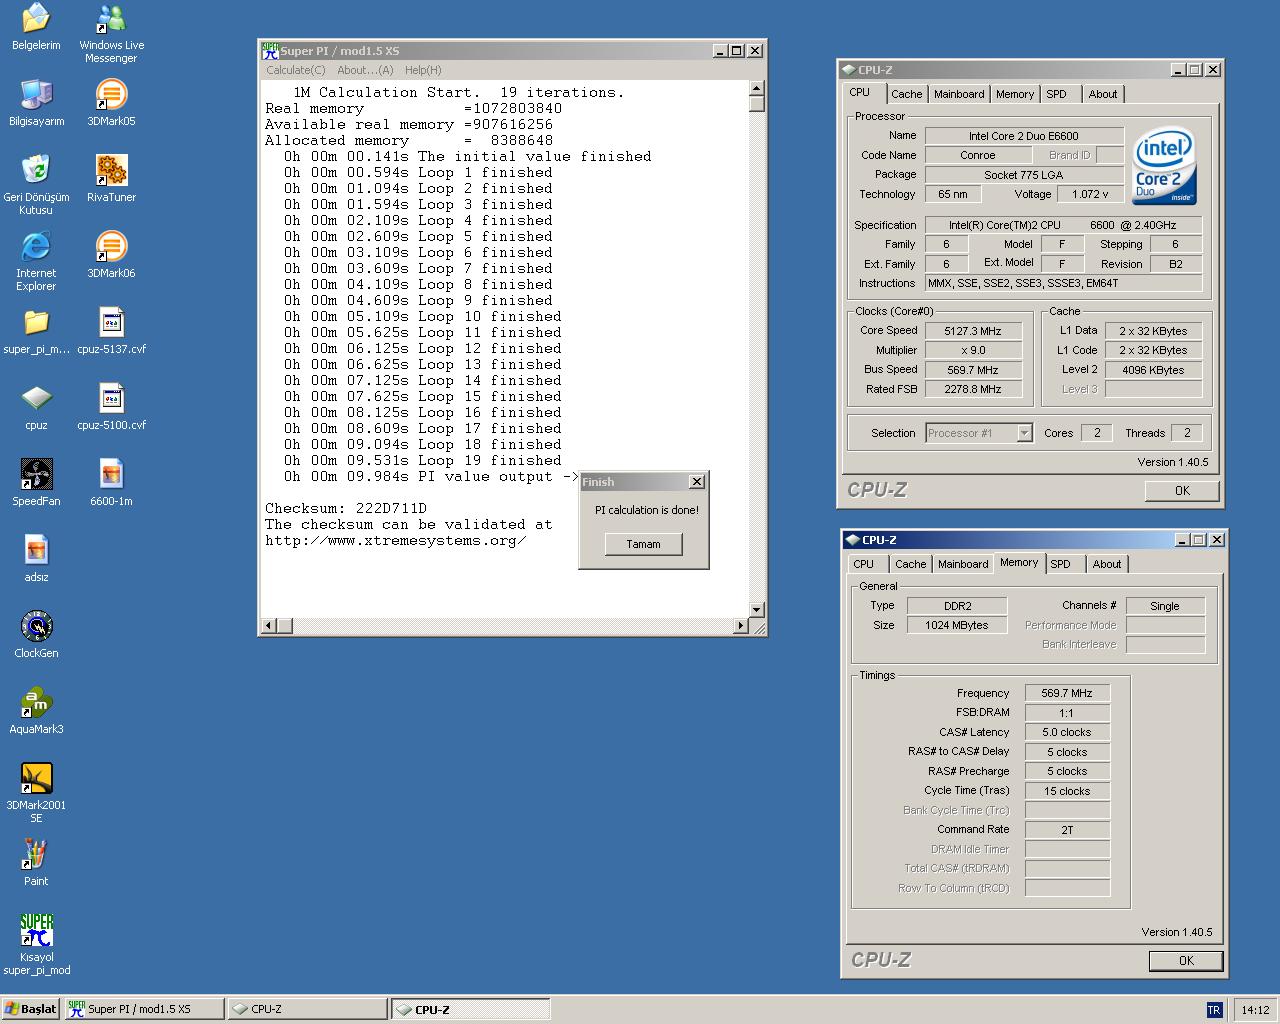This screenshot has width=1280, height=1024.
Task: Click the 14:12 clock in the tray
Action: tap(1255, 1010)
